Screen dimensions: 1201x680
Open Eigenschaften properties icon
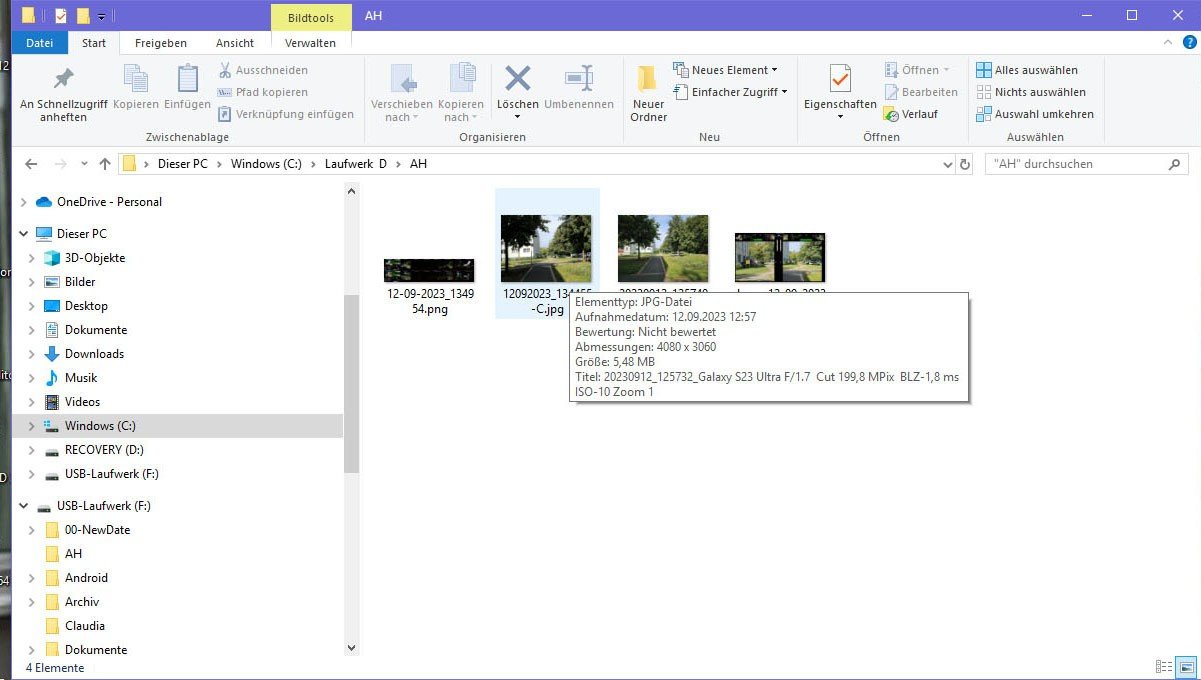pyautogui.click(x=840, y=80)
